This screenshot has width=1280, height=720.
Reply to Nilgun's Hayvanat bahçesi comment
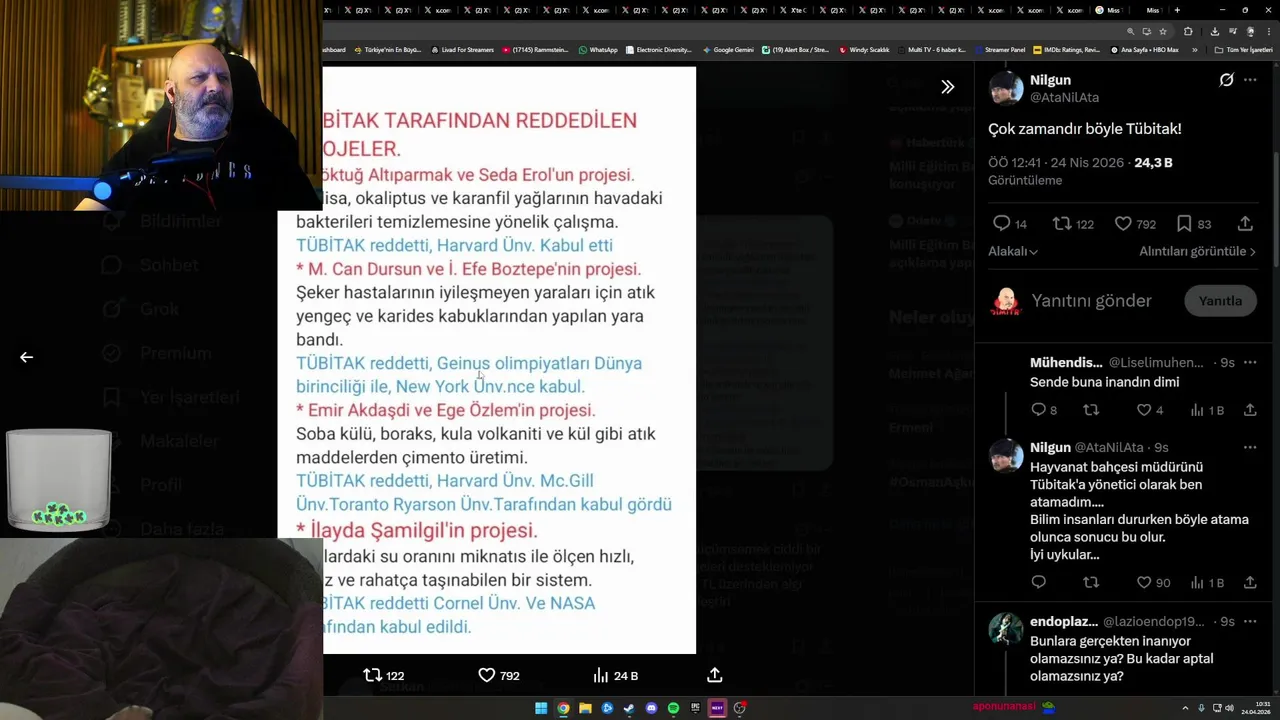1038,582
